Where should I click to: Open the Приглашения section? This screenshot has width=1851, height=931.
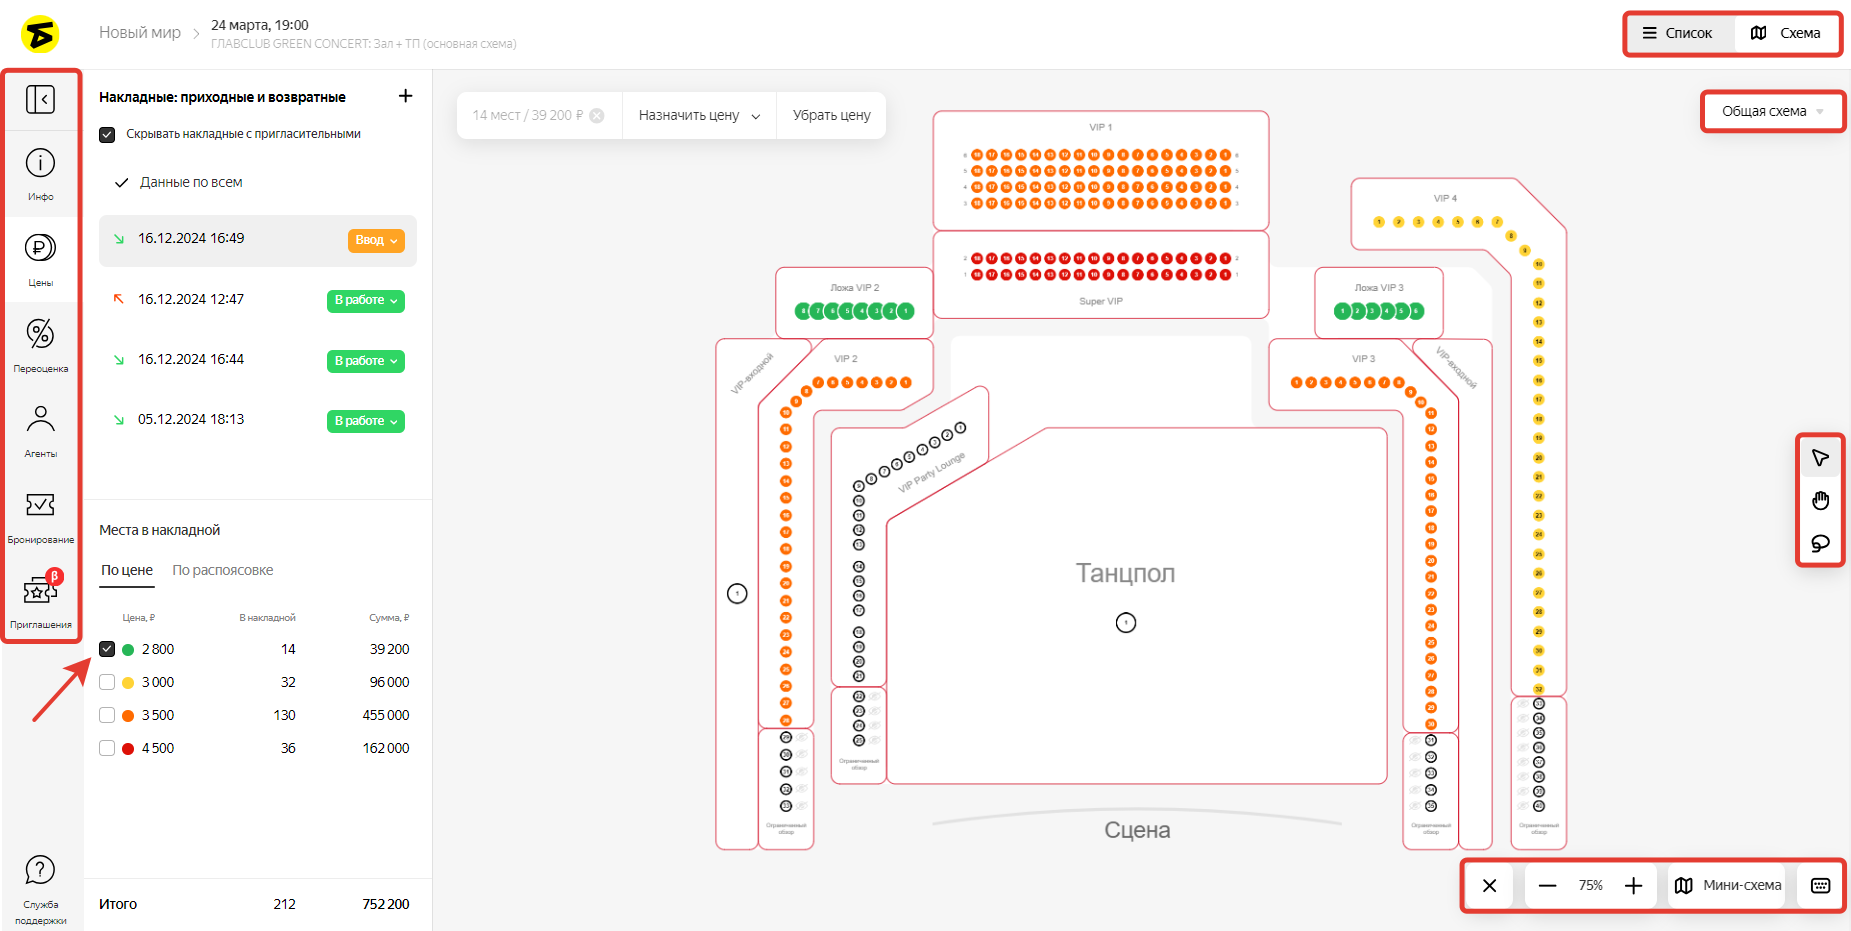pyautogui.click(x=40, y=601)
